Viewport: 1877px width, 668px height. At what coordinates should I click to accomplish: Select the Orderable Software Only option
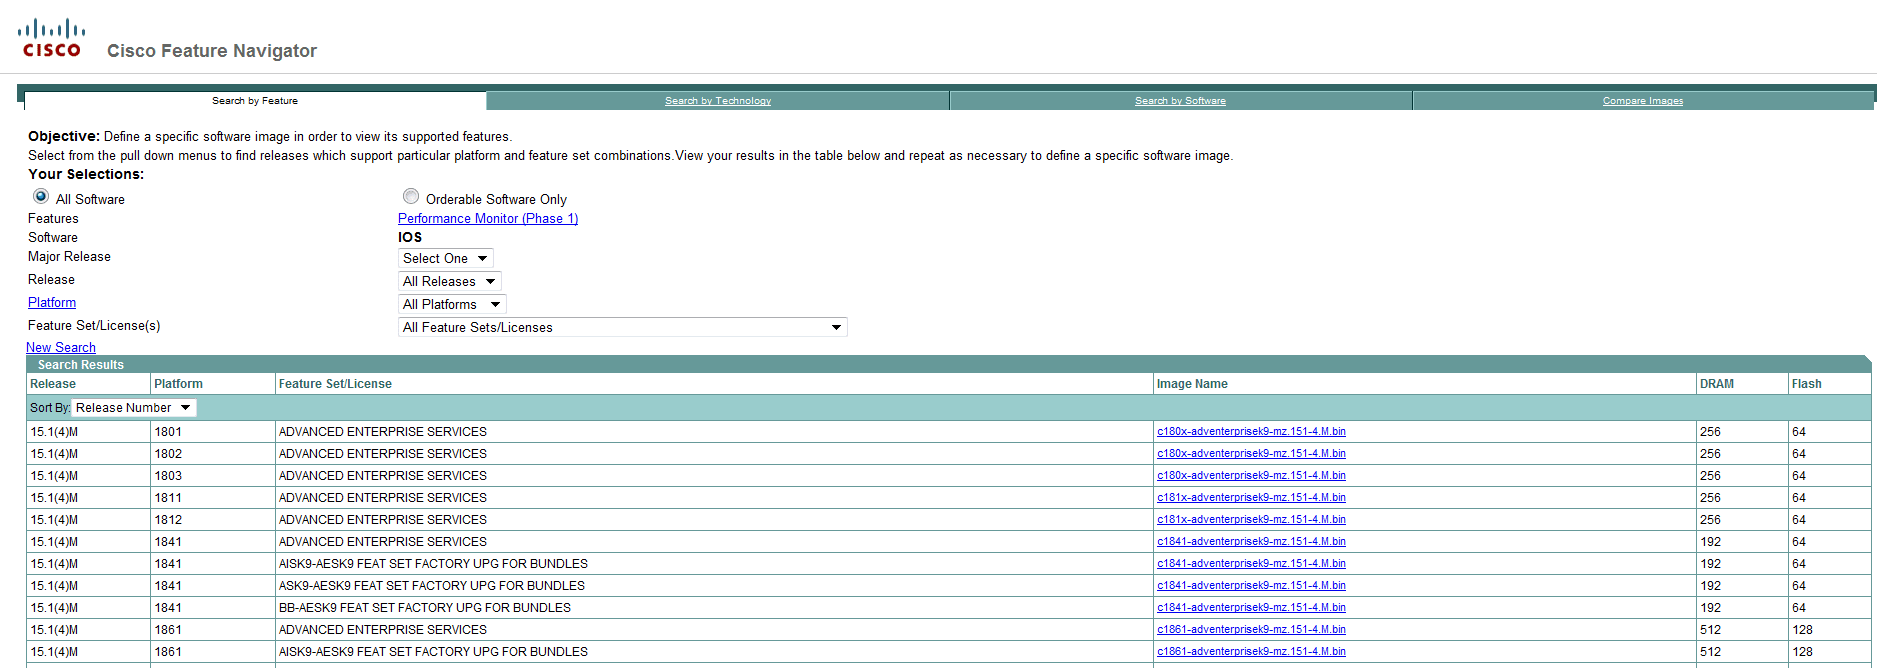coord(411,196)
